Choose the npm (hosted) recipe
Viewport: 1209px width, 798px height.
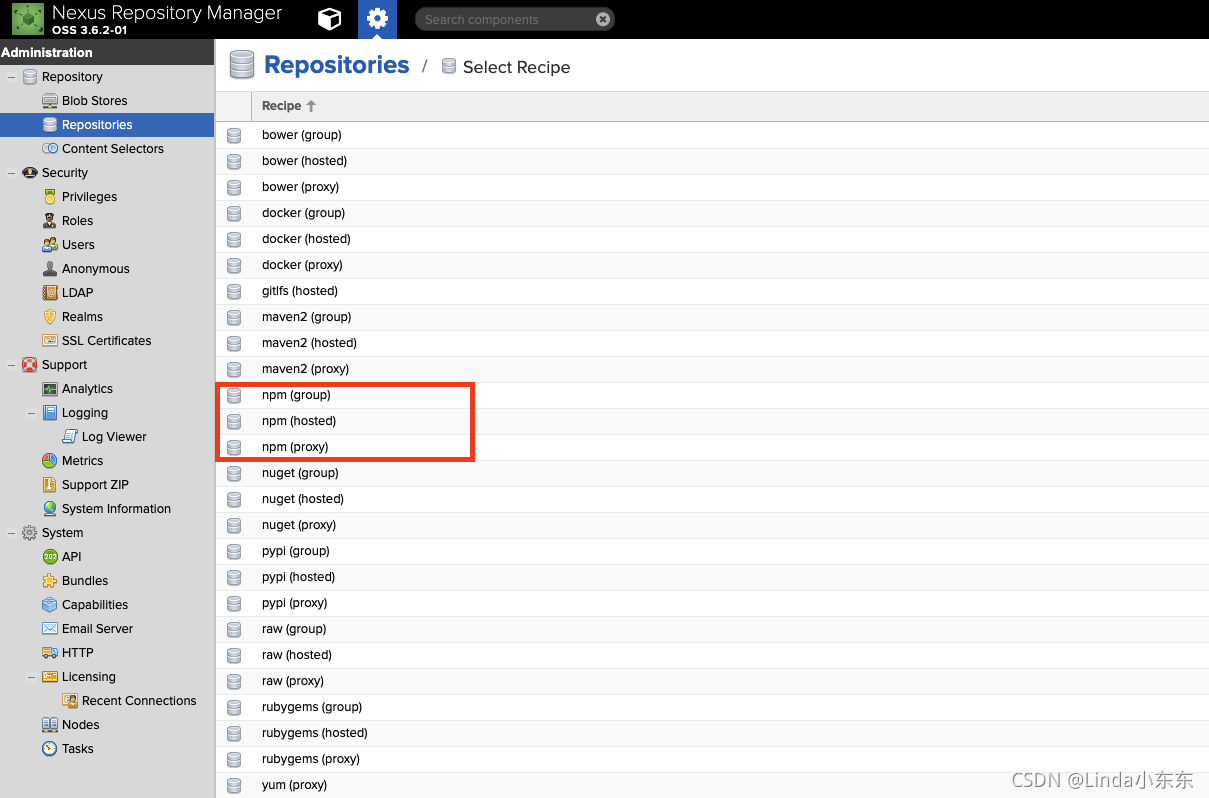tap(712, 421)
